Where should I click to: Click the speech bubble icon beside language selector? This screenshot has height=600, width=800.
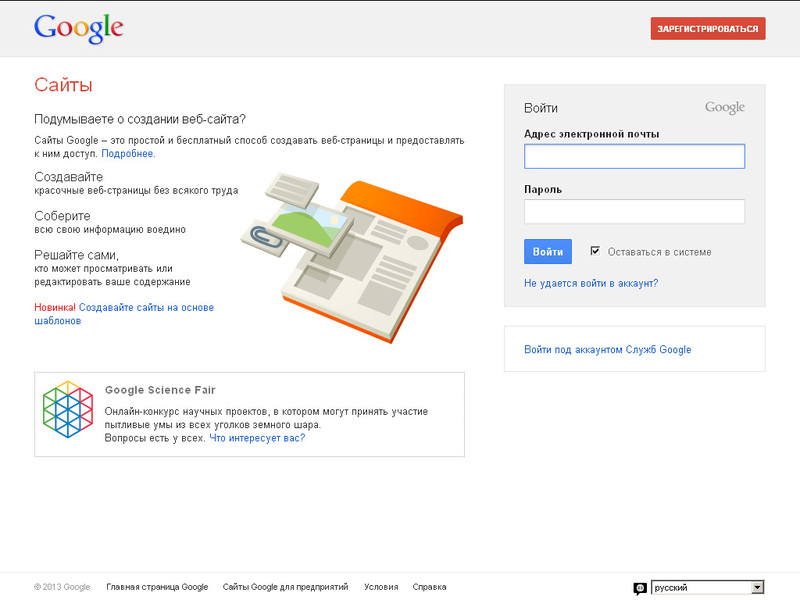(x=640, y=589)
